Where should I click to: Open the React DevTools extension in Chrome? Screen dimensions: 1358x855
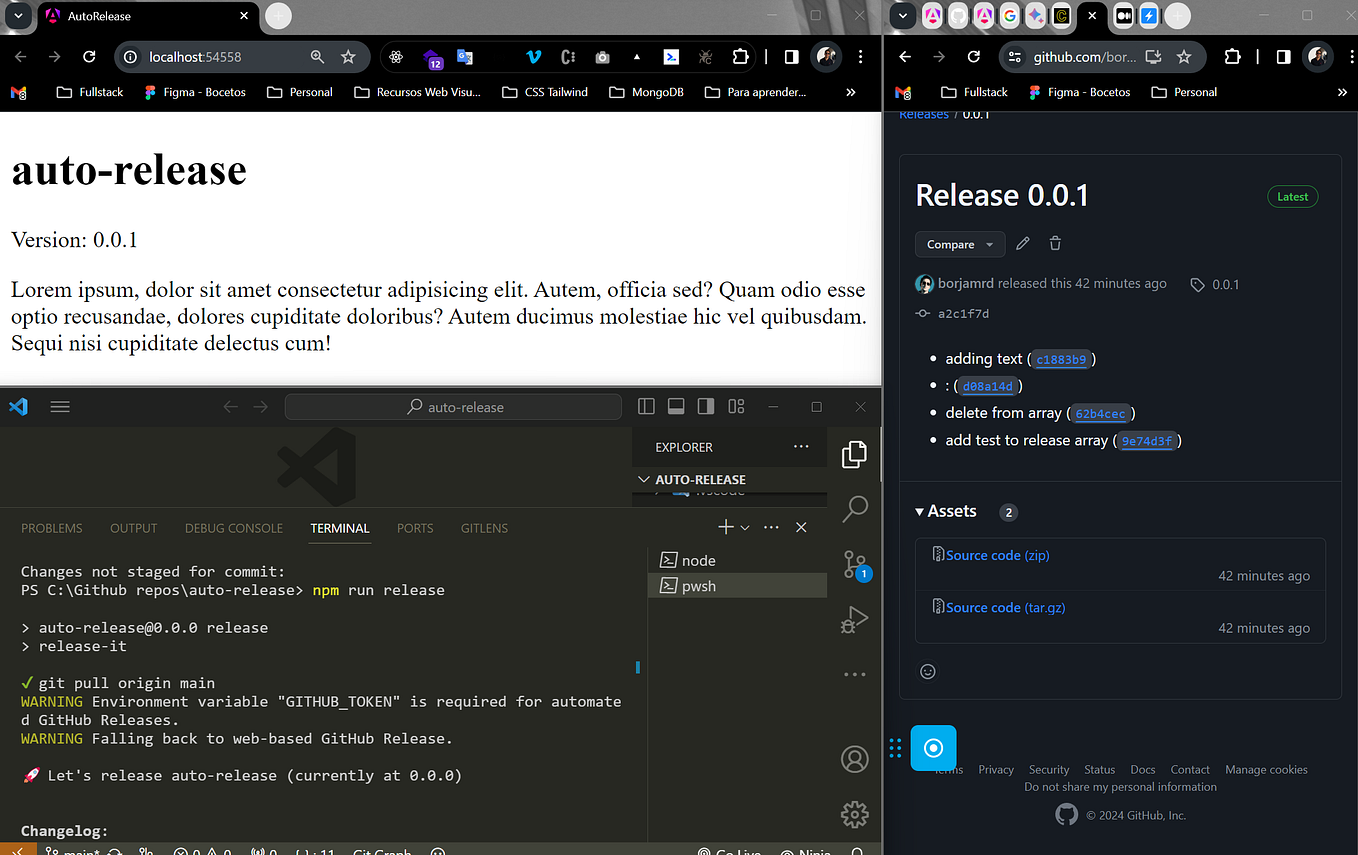(x=396, y=58)
